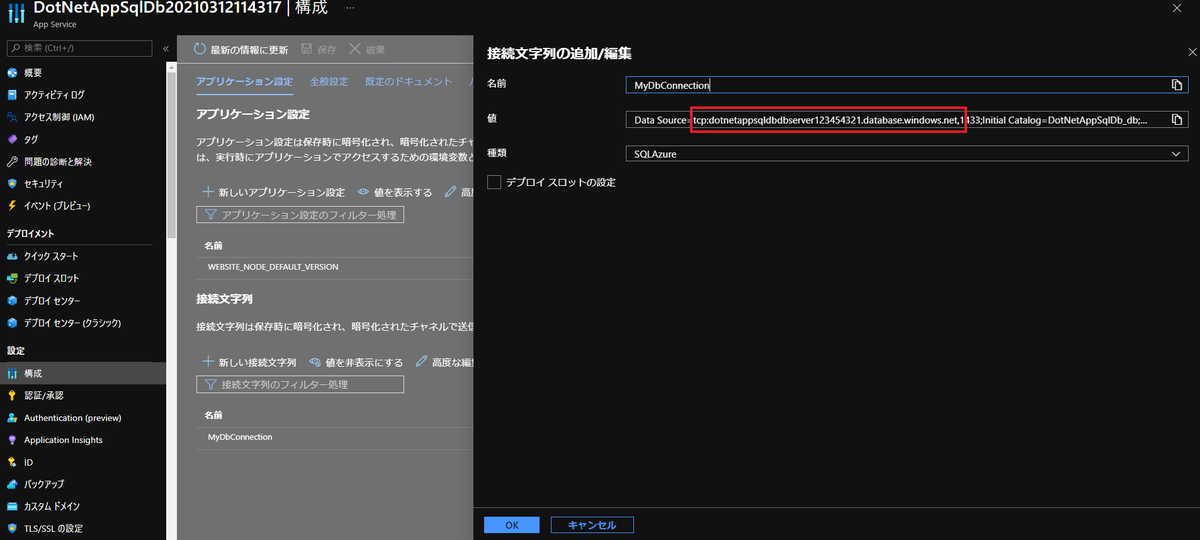The height and width of the screenshot is (540, 1200).
Task: Click the OK button
Action: (512, 525)
